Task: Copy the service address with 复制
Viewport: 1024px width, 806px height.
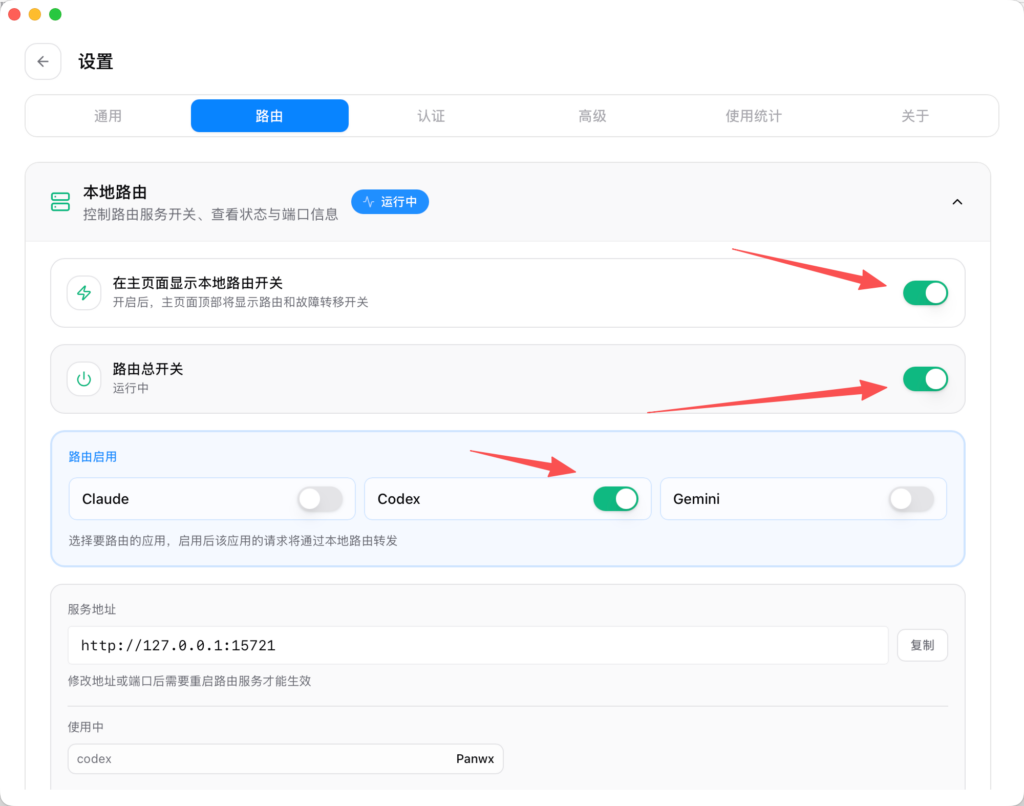Action: pos(922,645)
